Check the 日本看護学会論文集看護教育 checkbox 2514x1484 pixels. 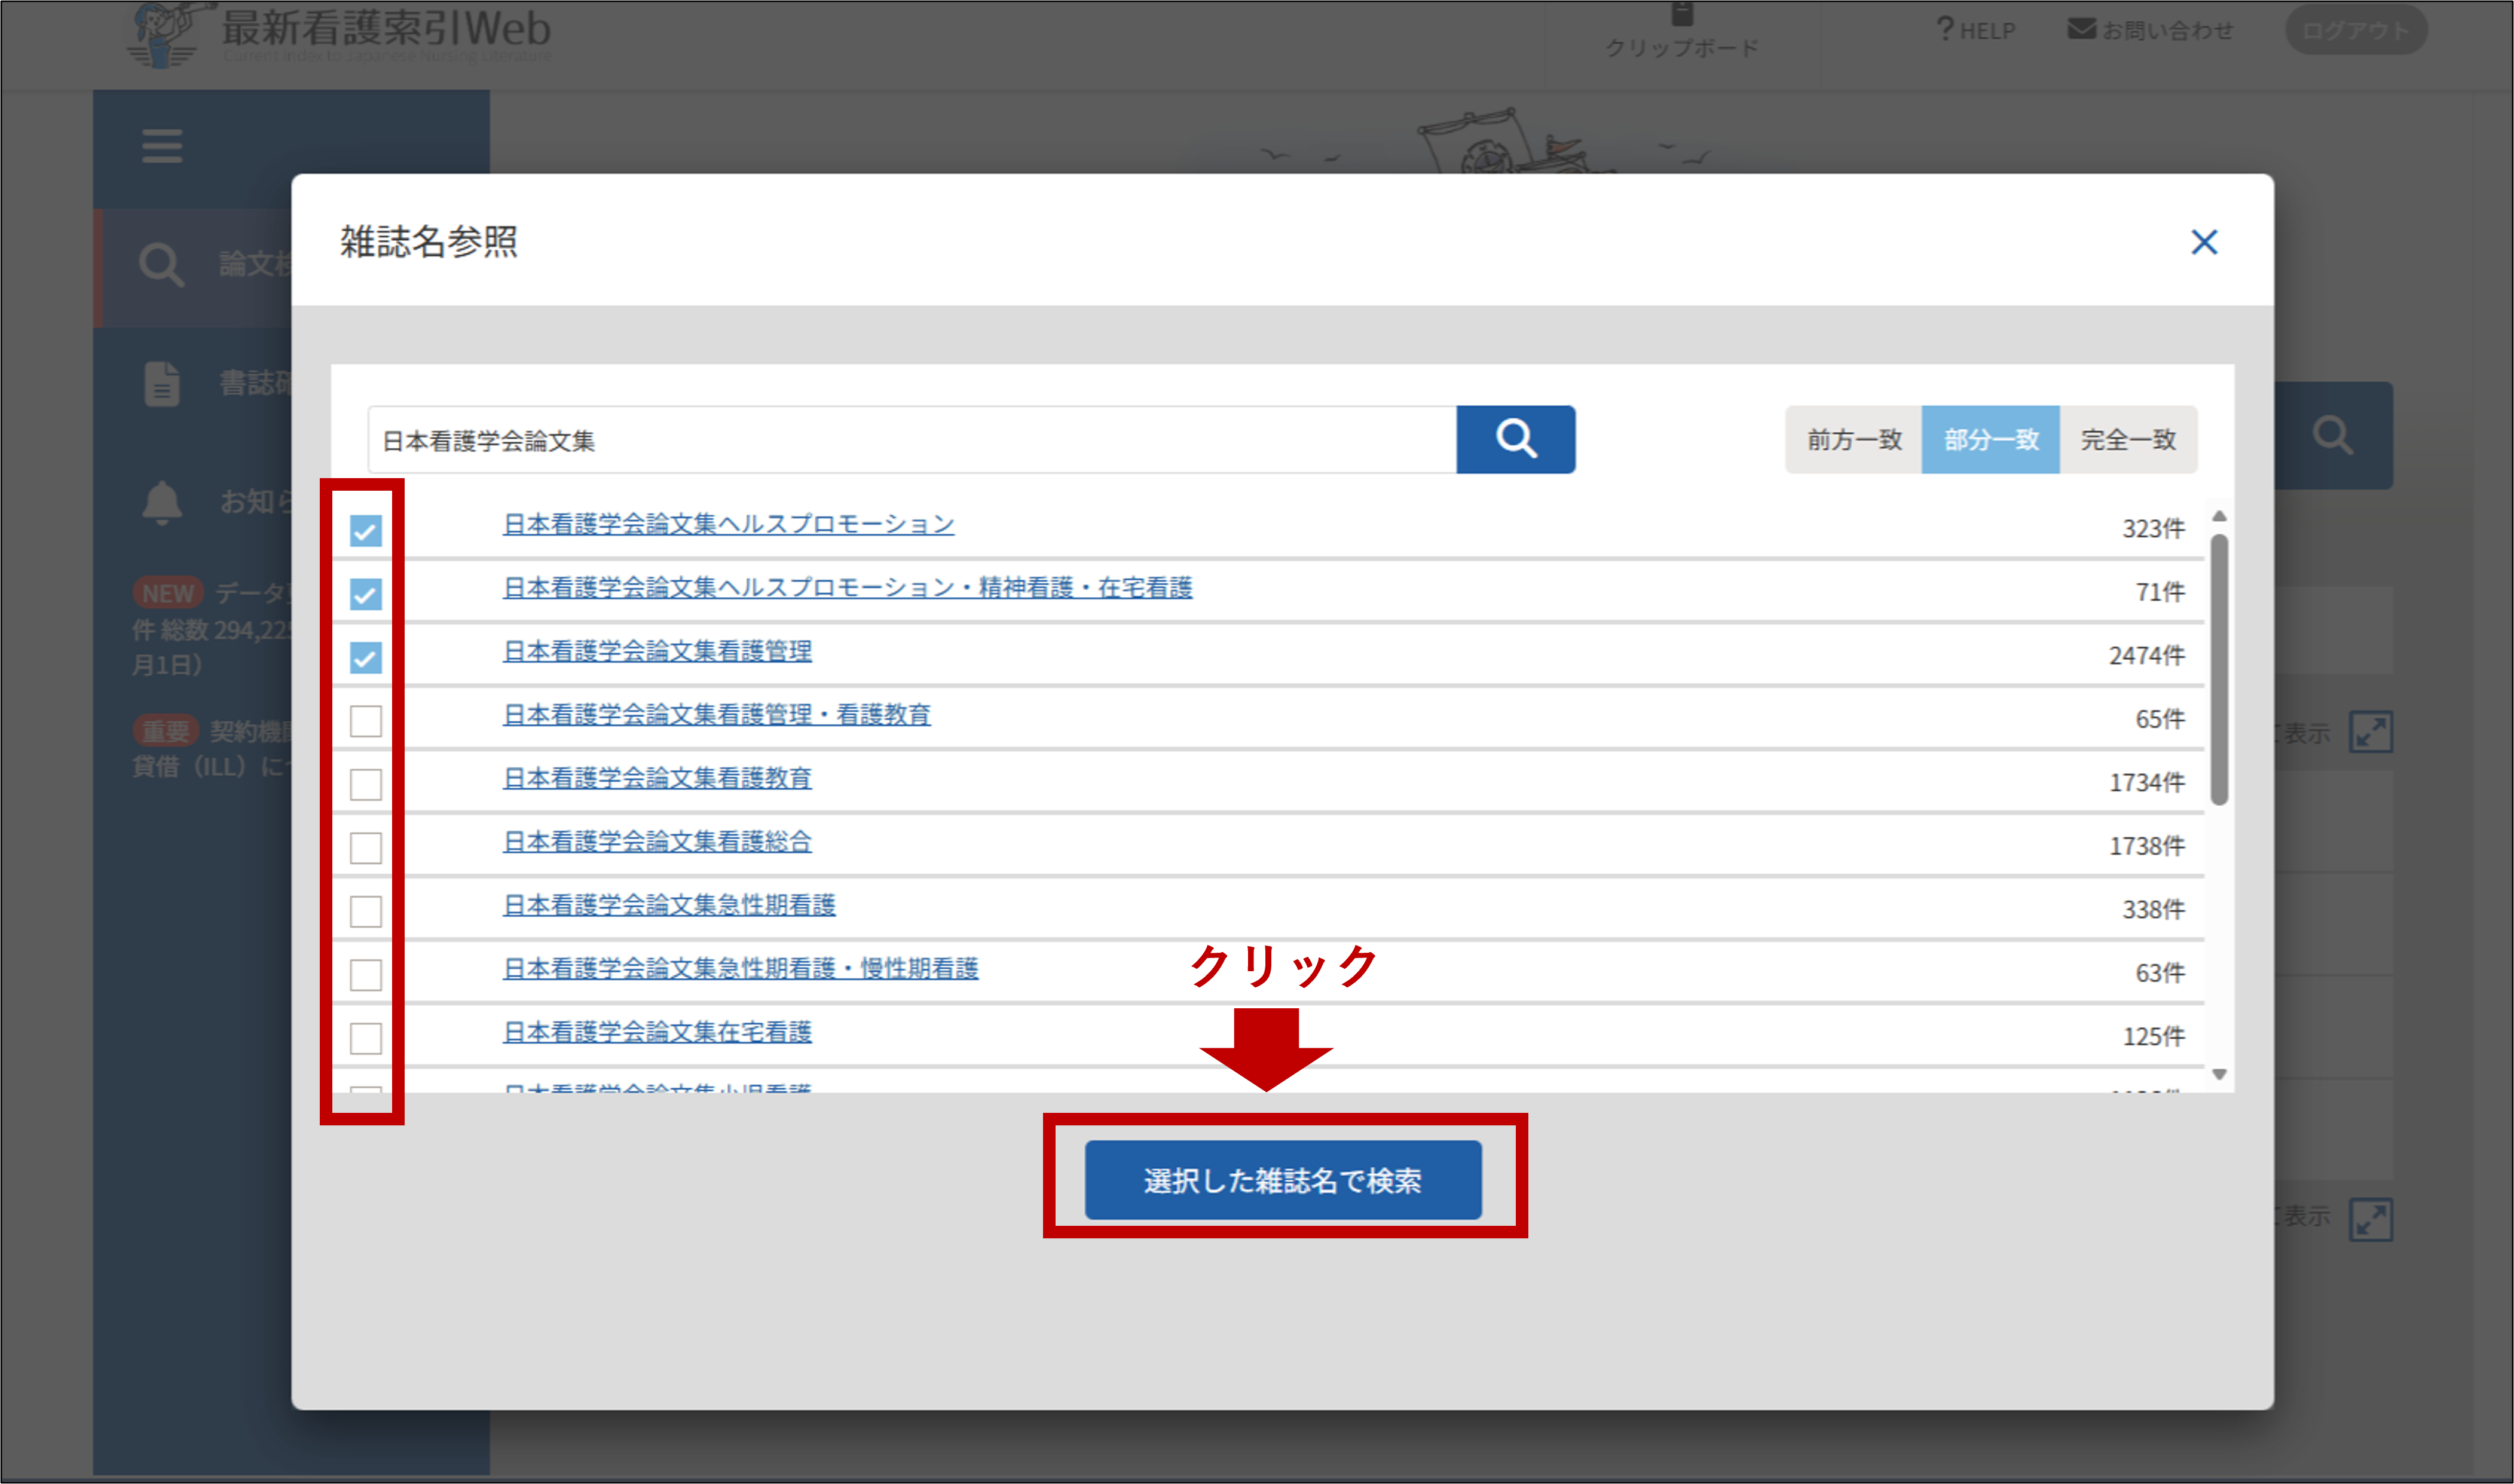(366, 785)
